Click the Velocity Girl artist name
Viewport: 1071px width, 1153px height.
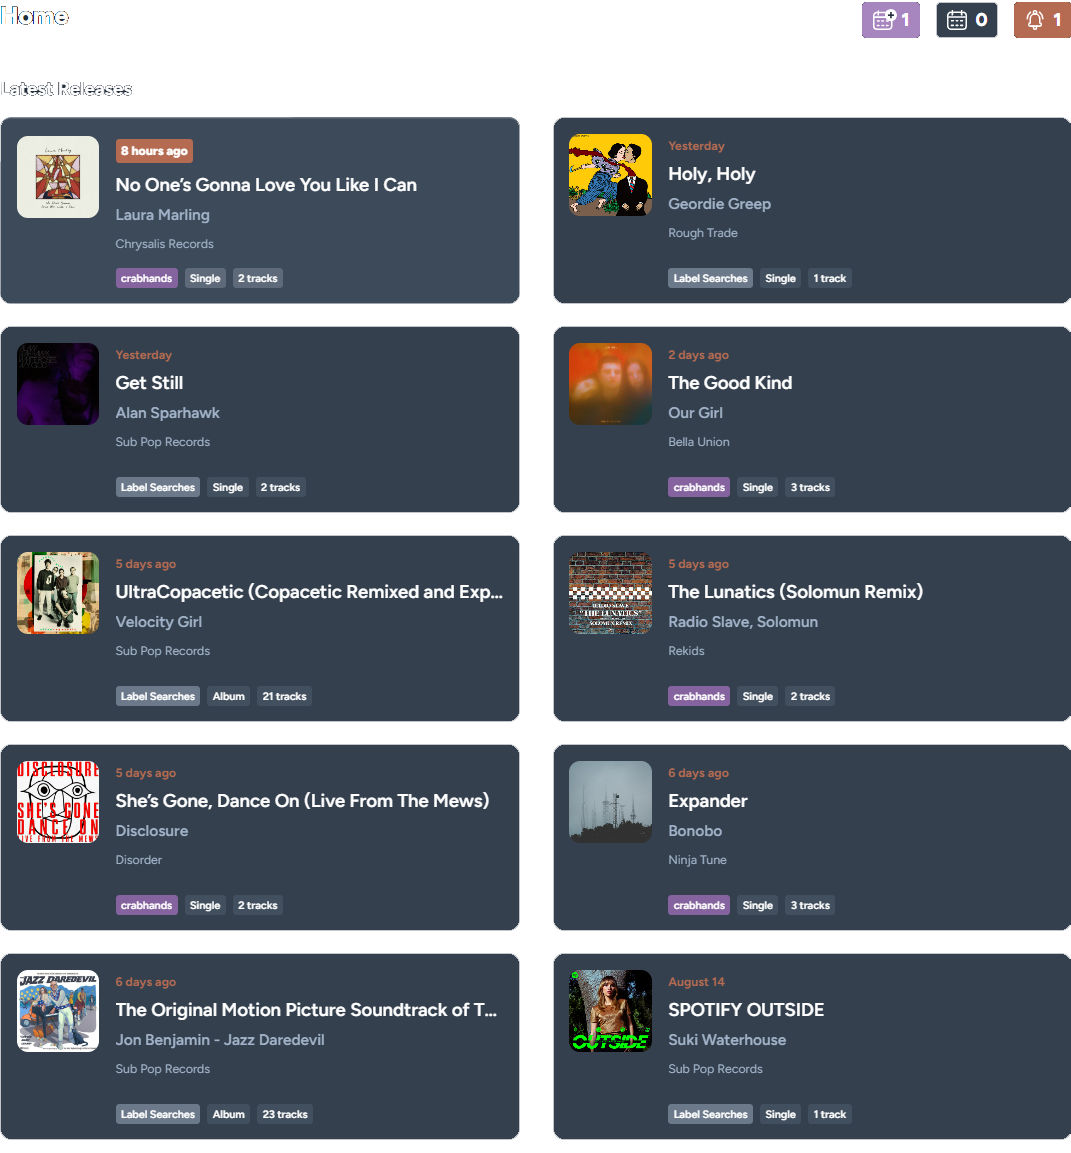(159, 622)
